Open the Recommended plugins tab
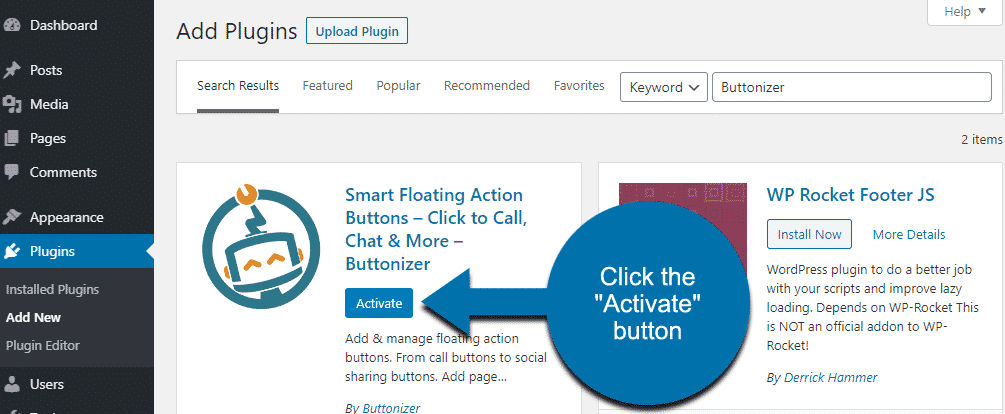The width and height of the screenshot is (1005, 414). 486,86
